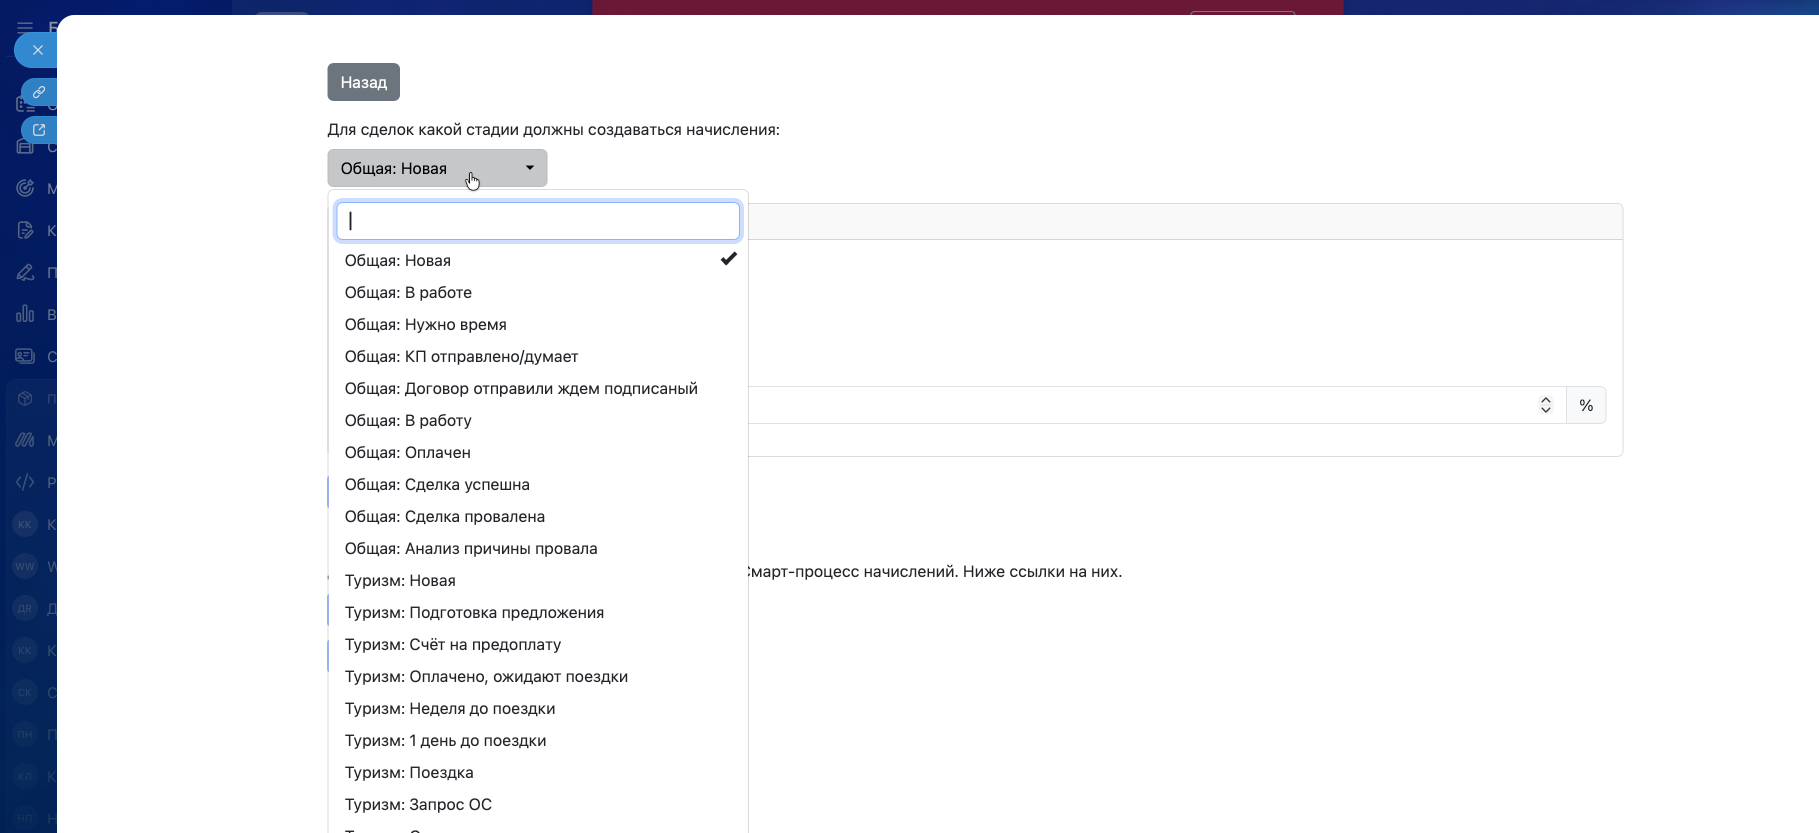Select Общая: Договор отправили ждем подписаный

[x=538, y=388]
